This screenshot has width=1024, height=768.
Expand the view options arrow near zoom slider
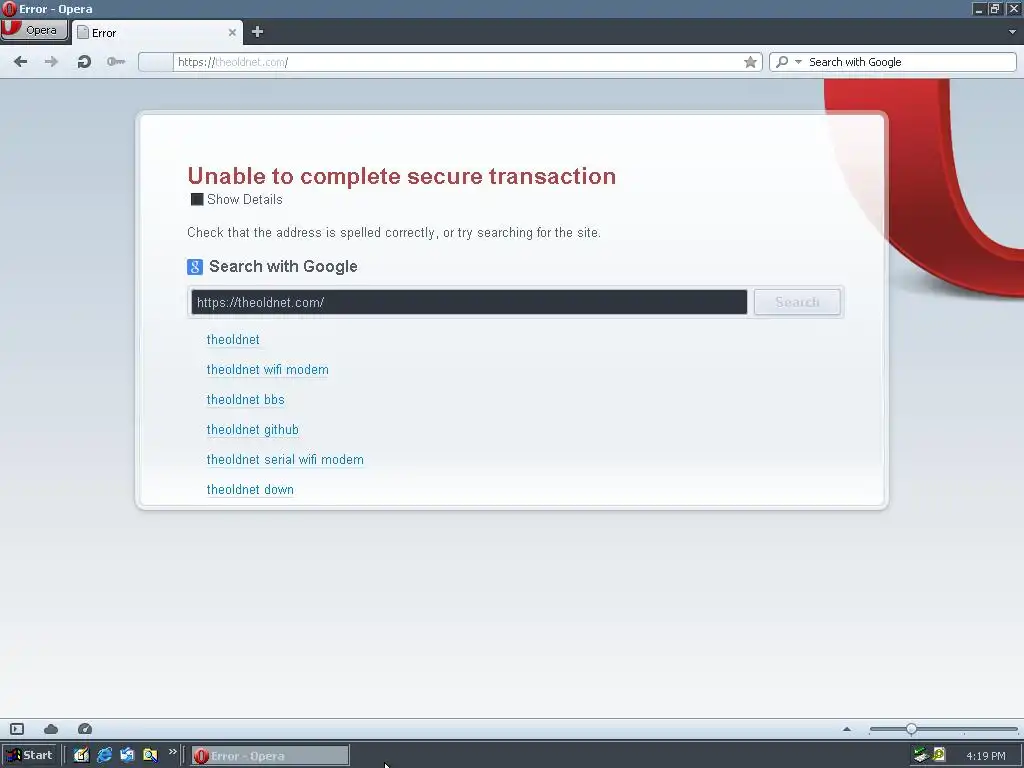click(847, 729)
